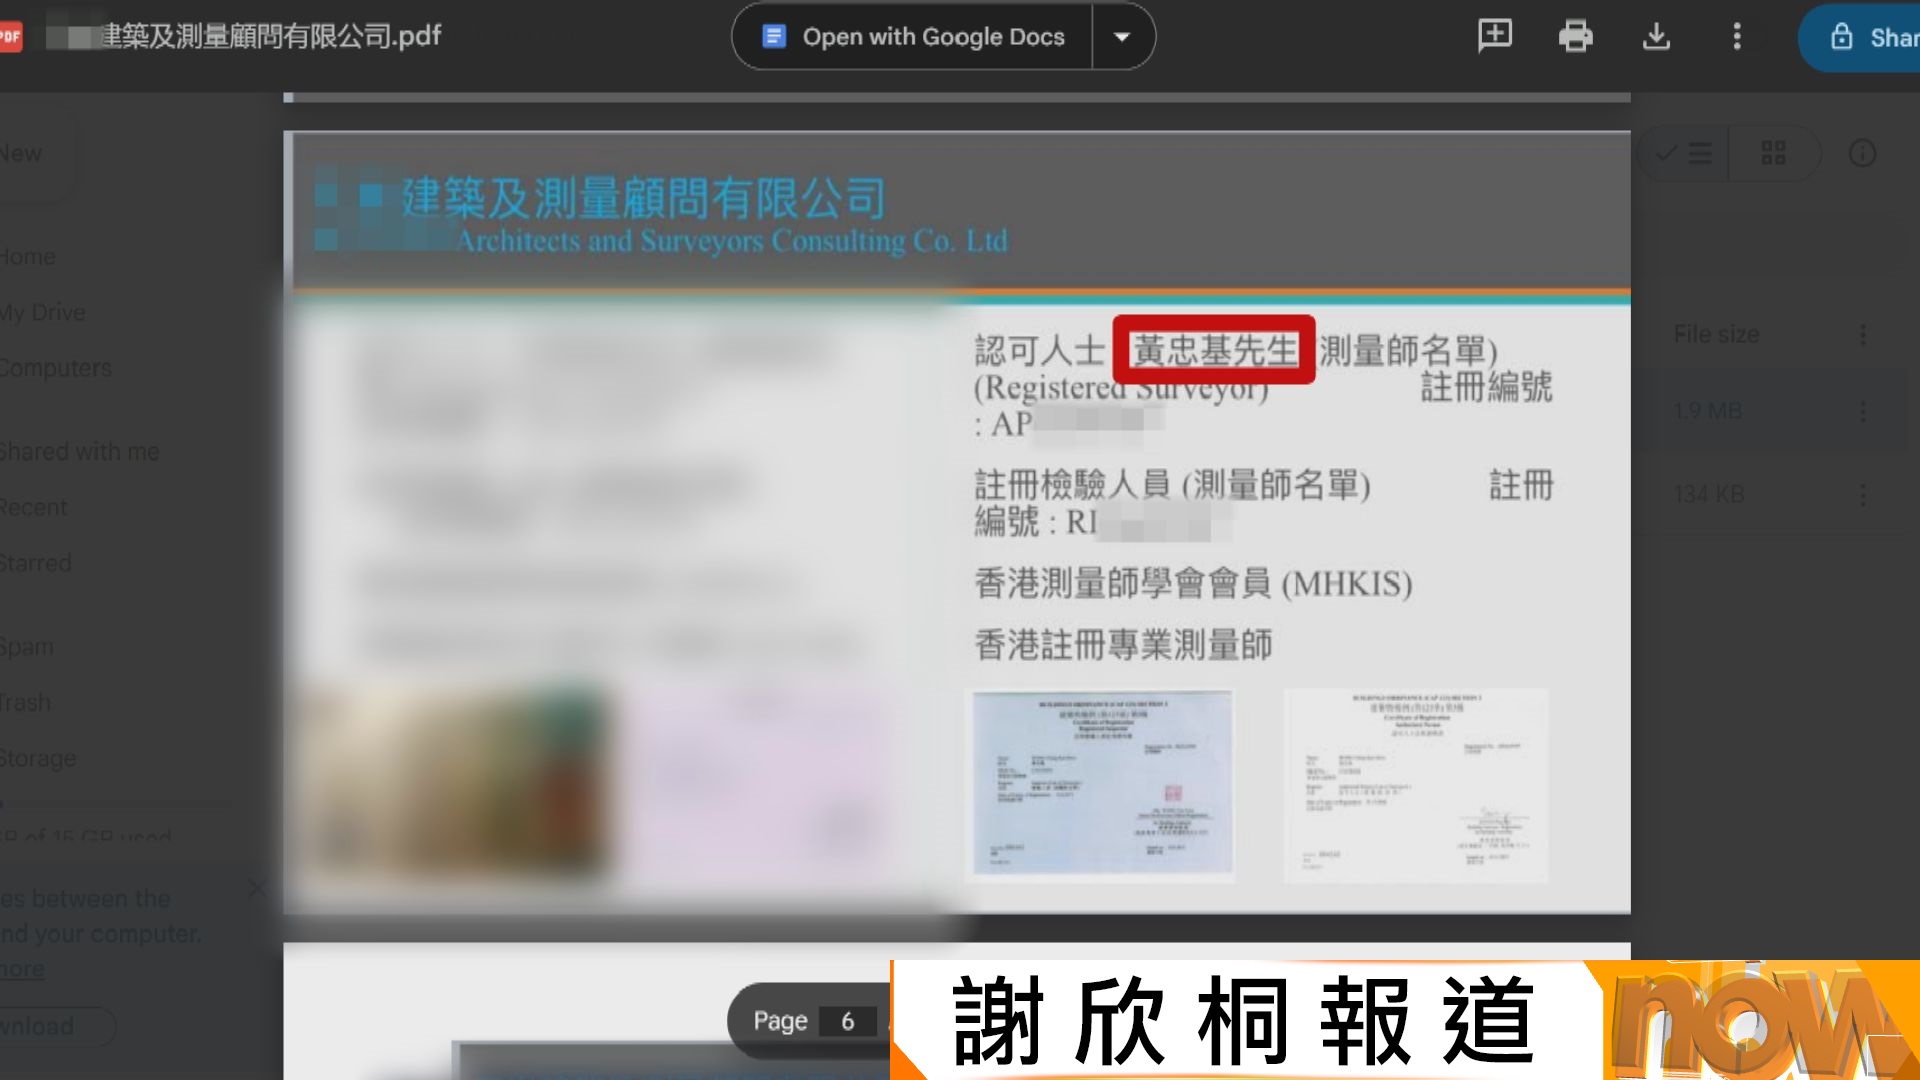Click the left blue certificate thumbnail
The width and height of the screenshot is (1920, 1080).
[1102, 782]
